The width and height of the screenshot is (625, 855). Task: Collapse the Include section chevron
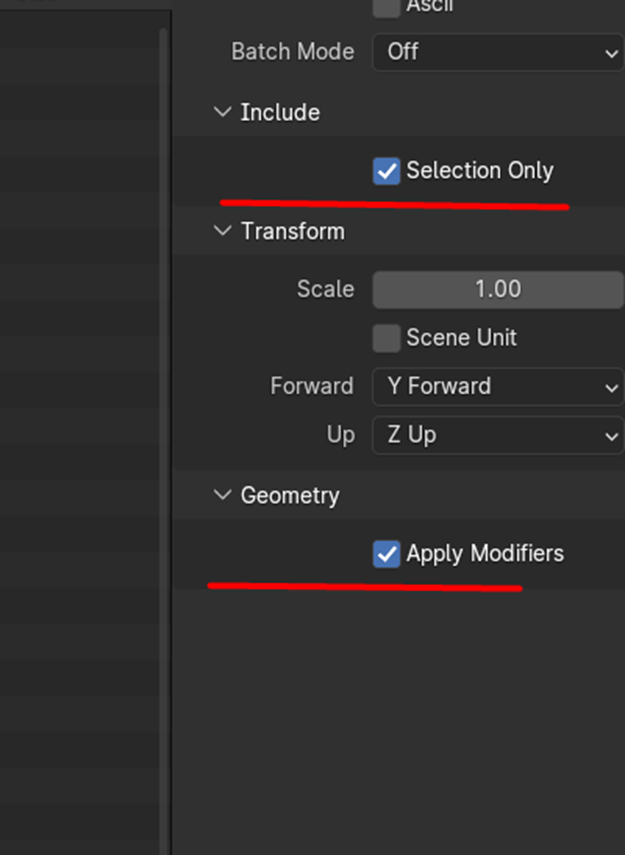pos(222,113)
